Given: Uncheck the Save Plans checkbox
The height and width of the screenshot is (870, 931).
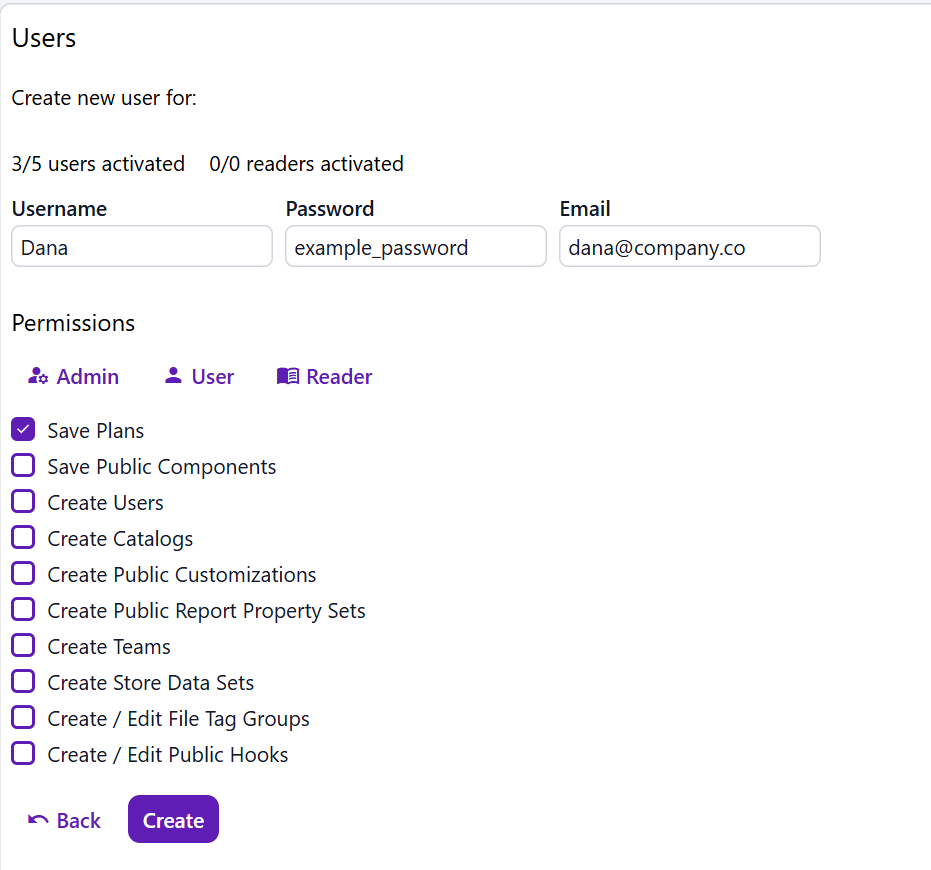Looking at the screenshot, I should pos(23,430).
